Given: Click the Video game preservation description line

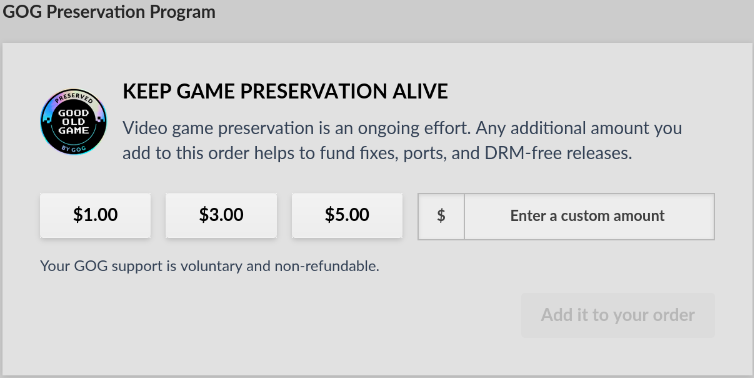Looking at the screenshot, I should coord(402,128).
